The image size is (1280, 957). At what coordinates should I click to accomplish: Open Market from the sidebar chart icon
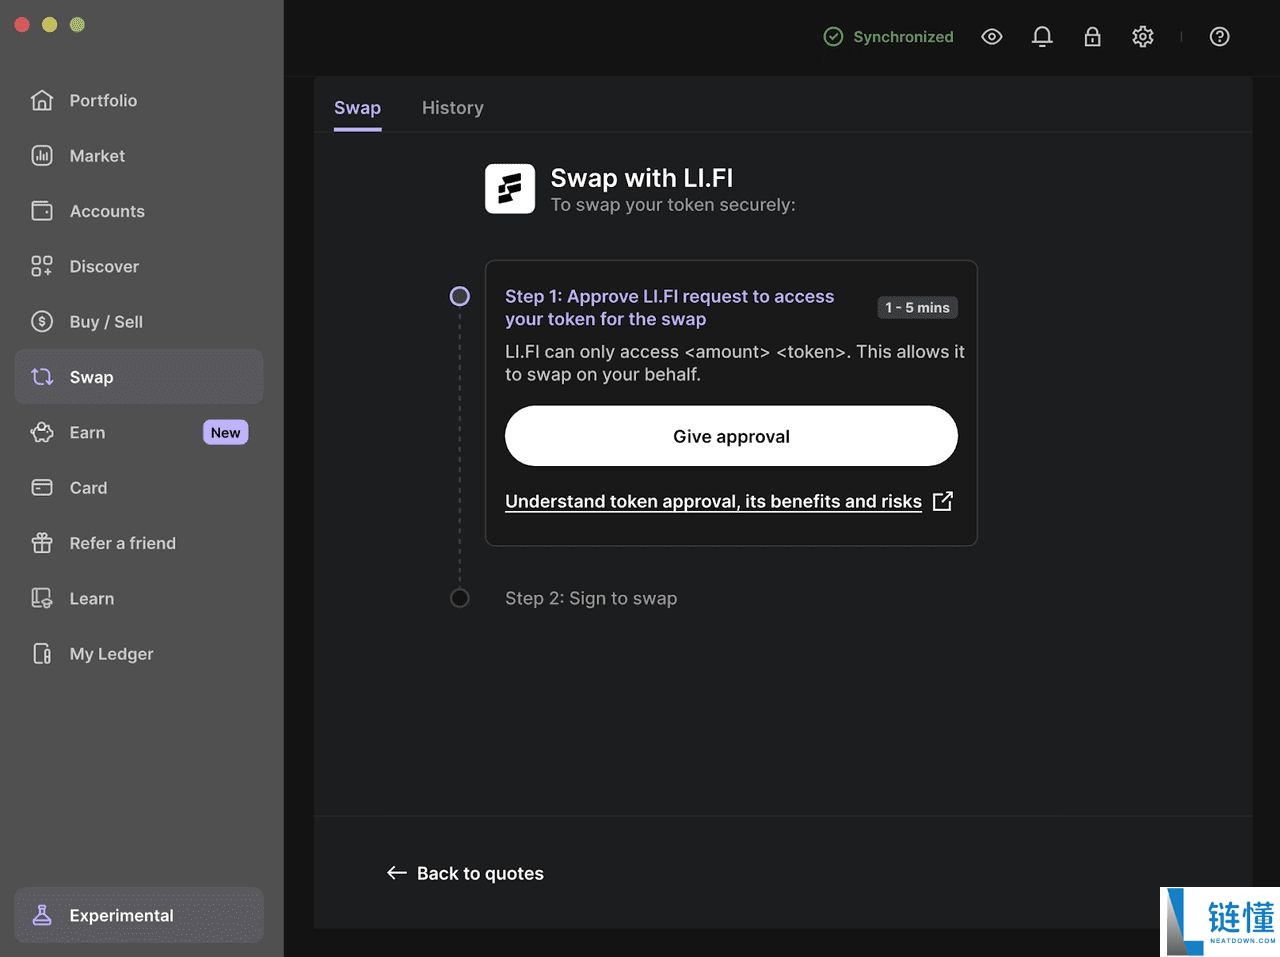tap(41, 156)
